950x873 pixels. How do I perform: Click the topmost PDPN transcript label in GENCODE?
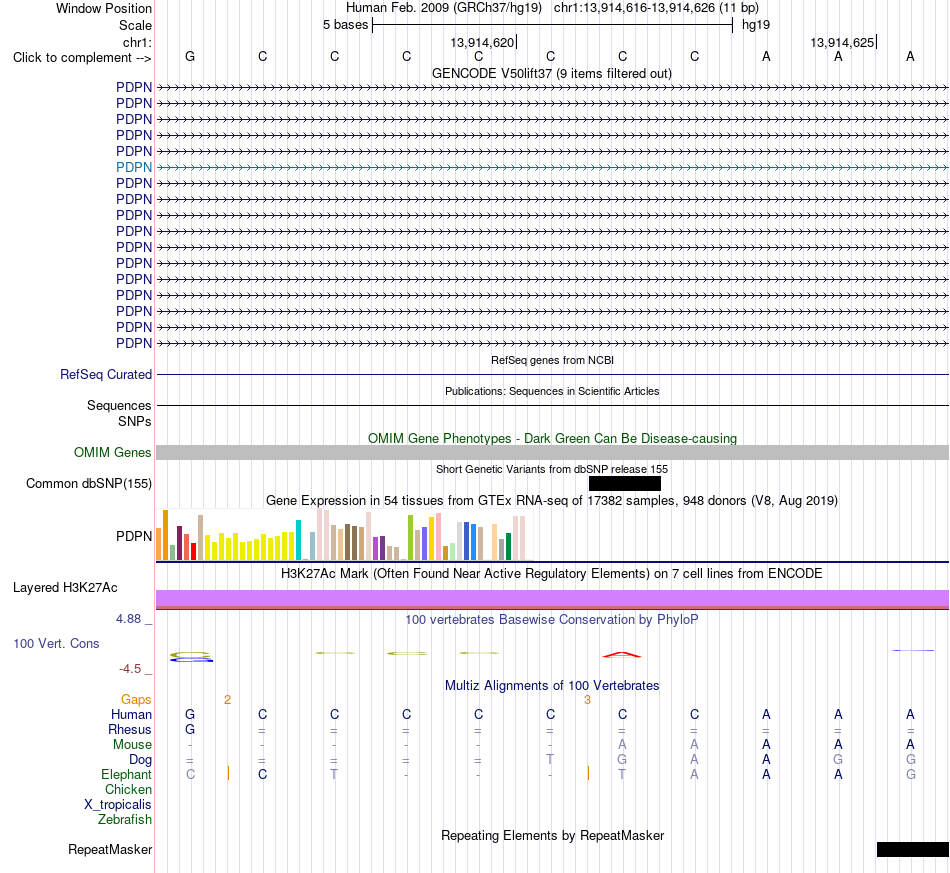134,87
